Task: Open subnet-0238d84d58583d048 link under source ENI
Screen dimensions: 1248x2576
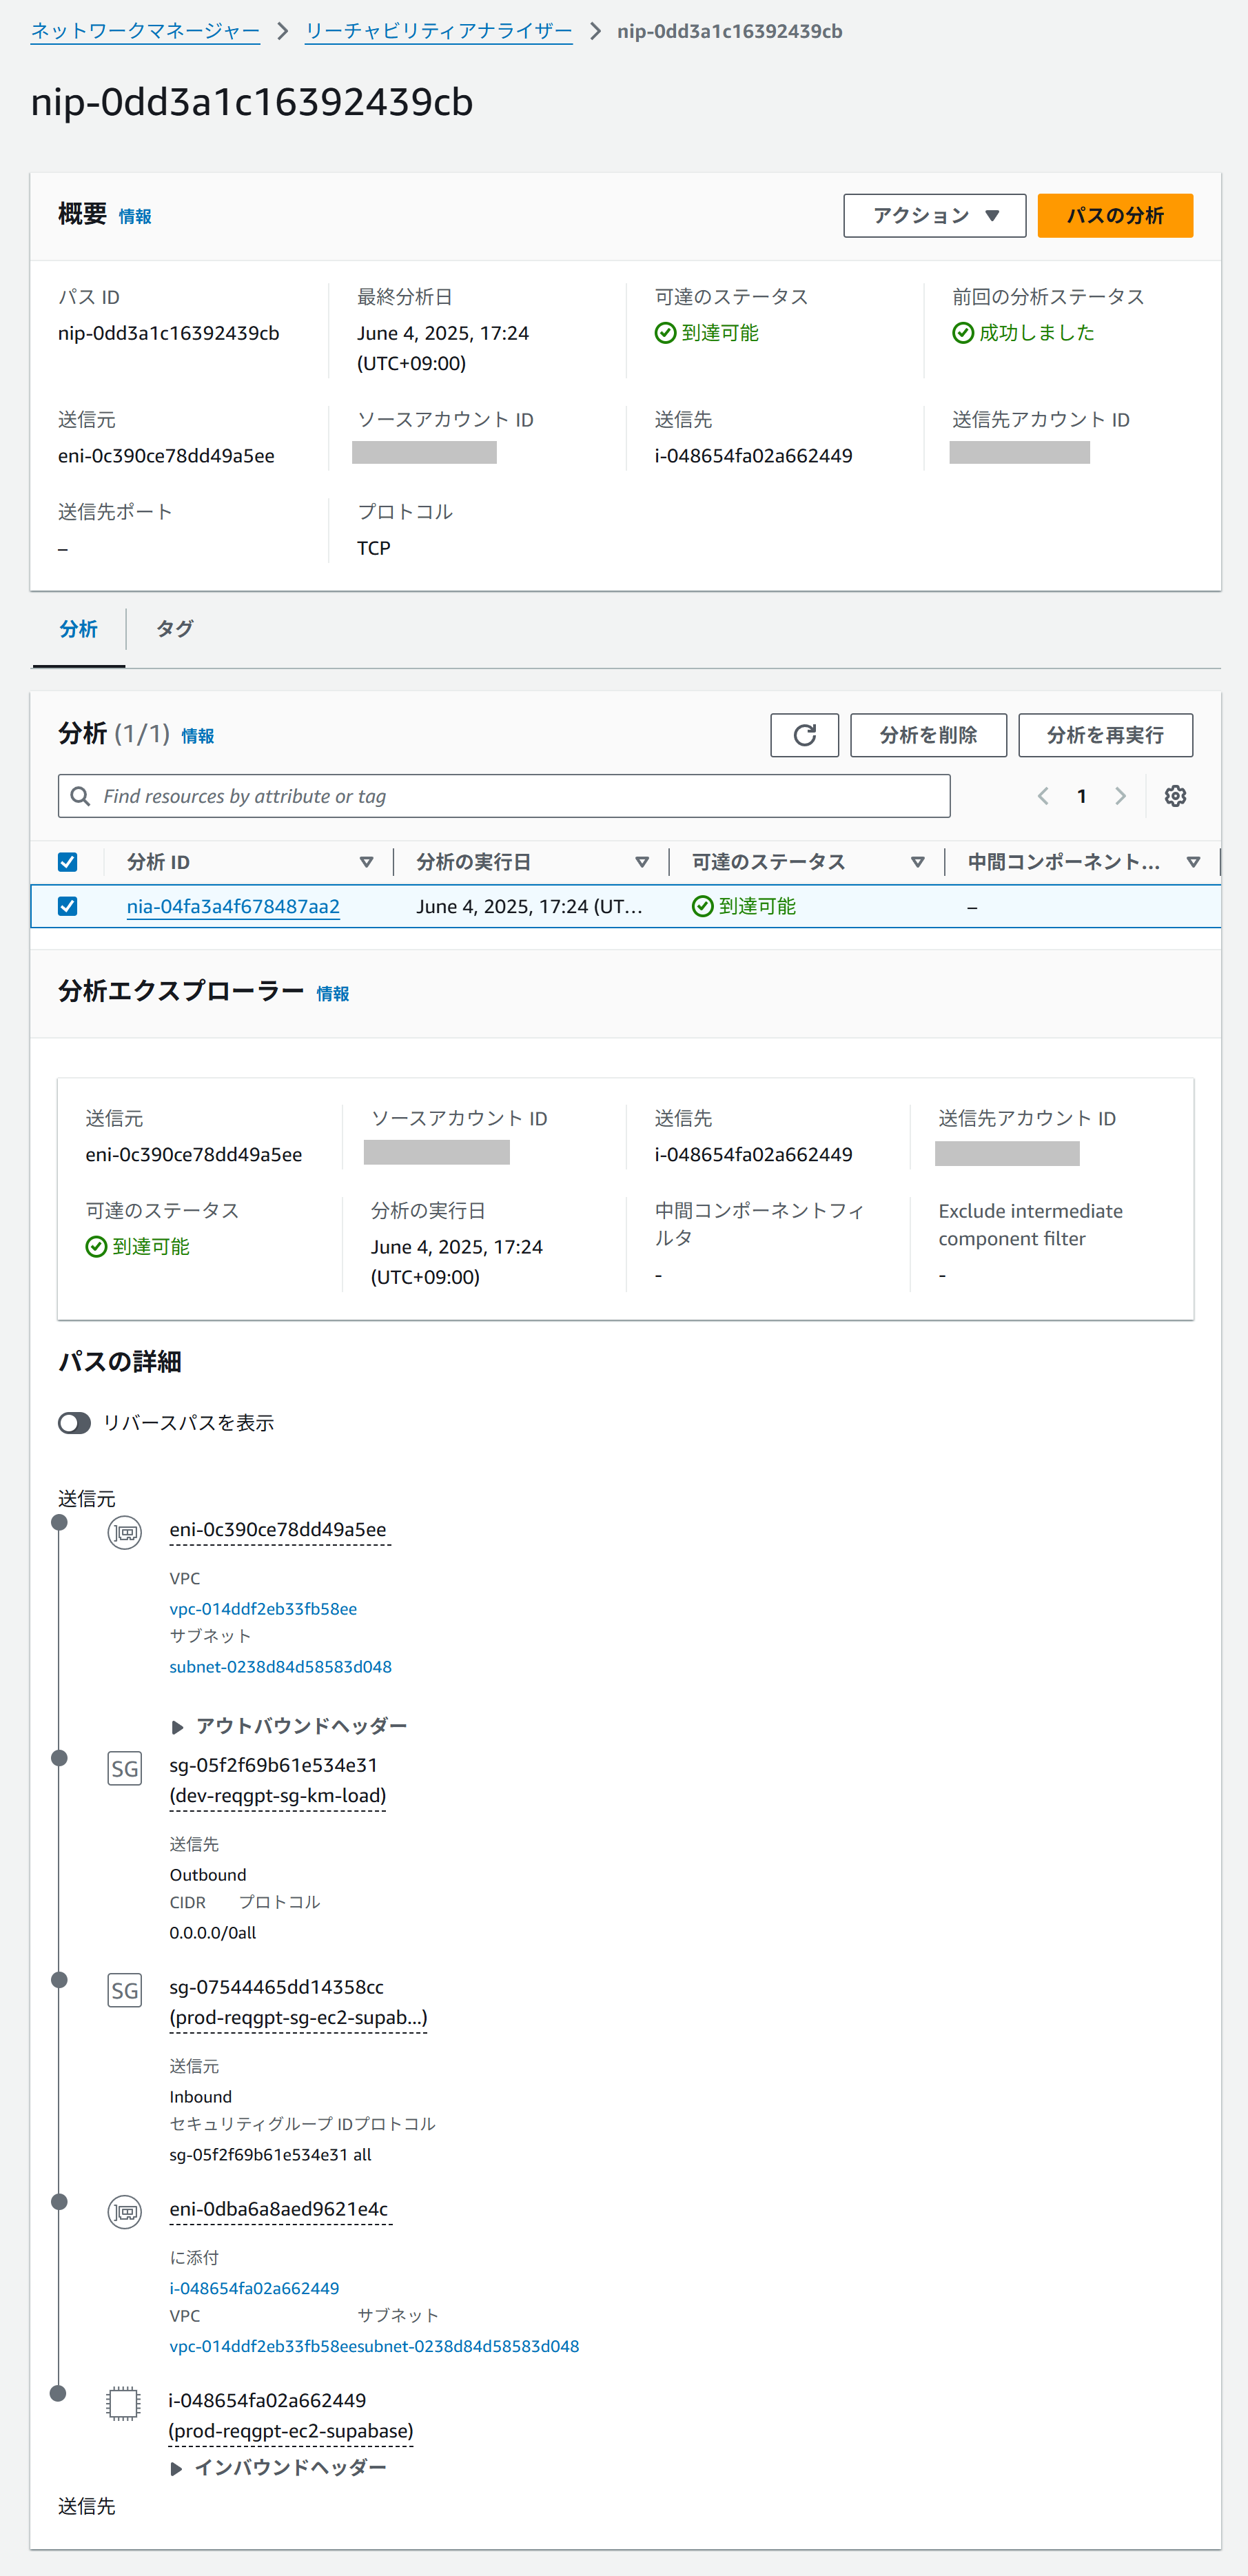Action: (280, 1667)
